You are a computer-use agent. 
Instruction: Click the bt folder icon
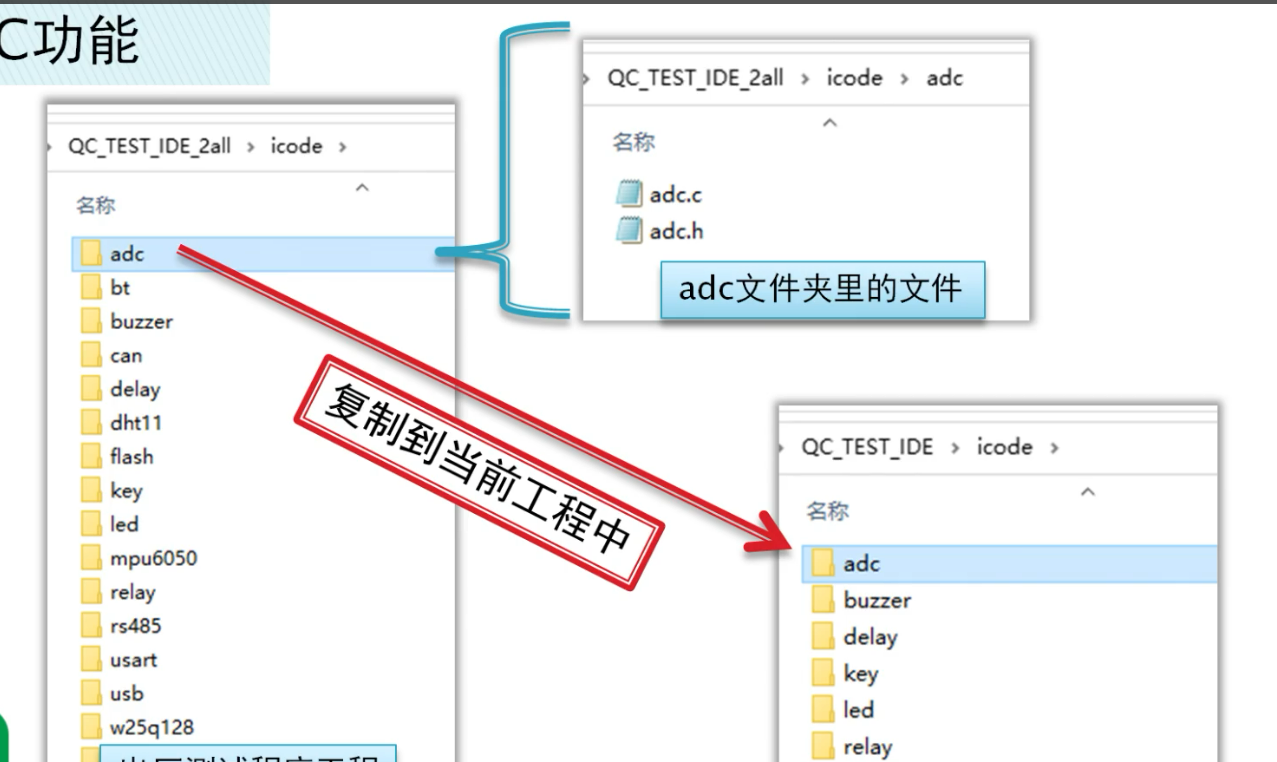92,288
